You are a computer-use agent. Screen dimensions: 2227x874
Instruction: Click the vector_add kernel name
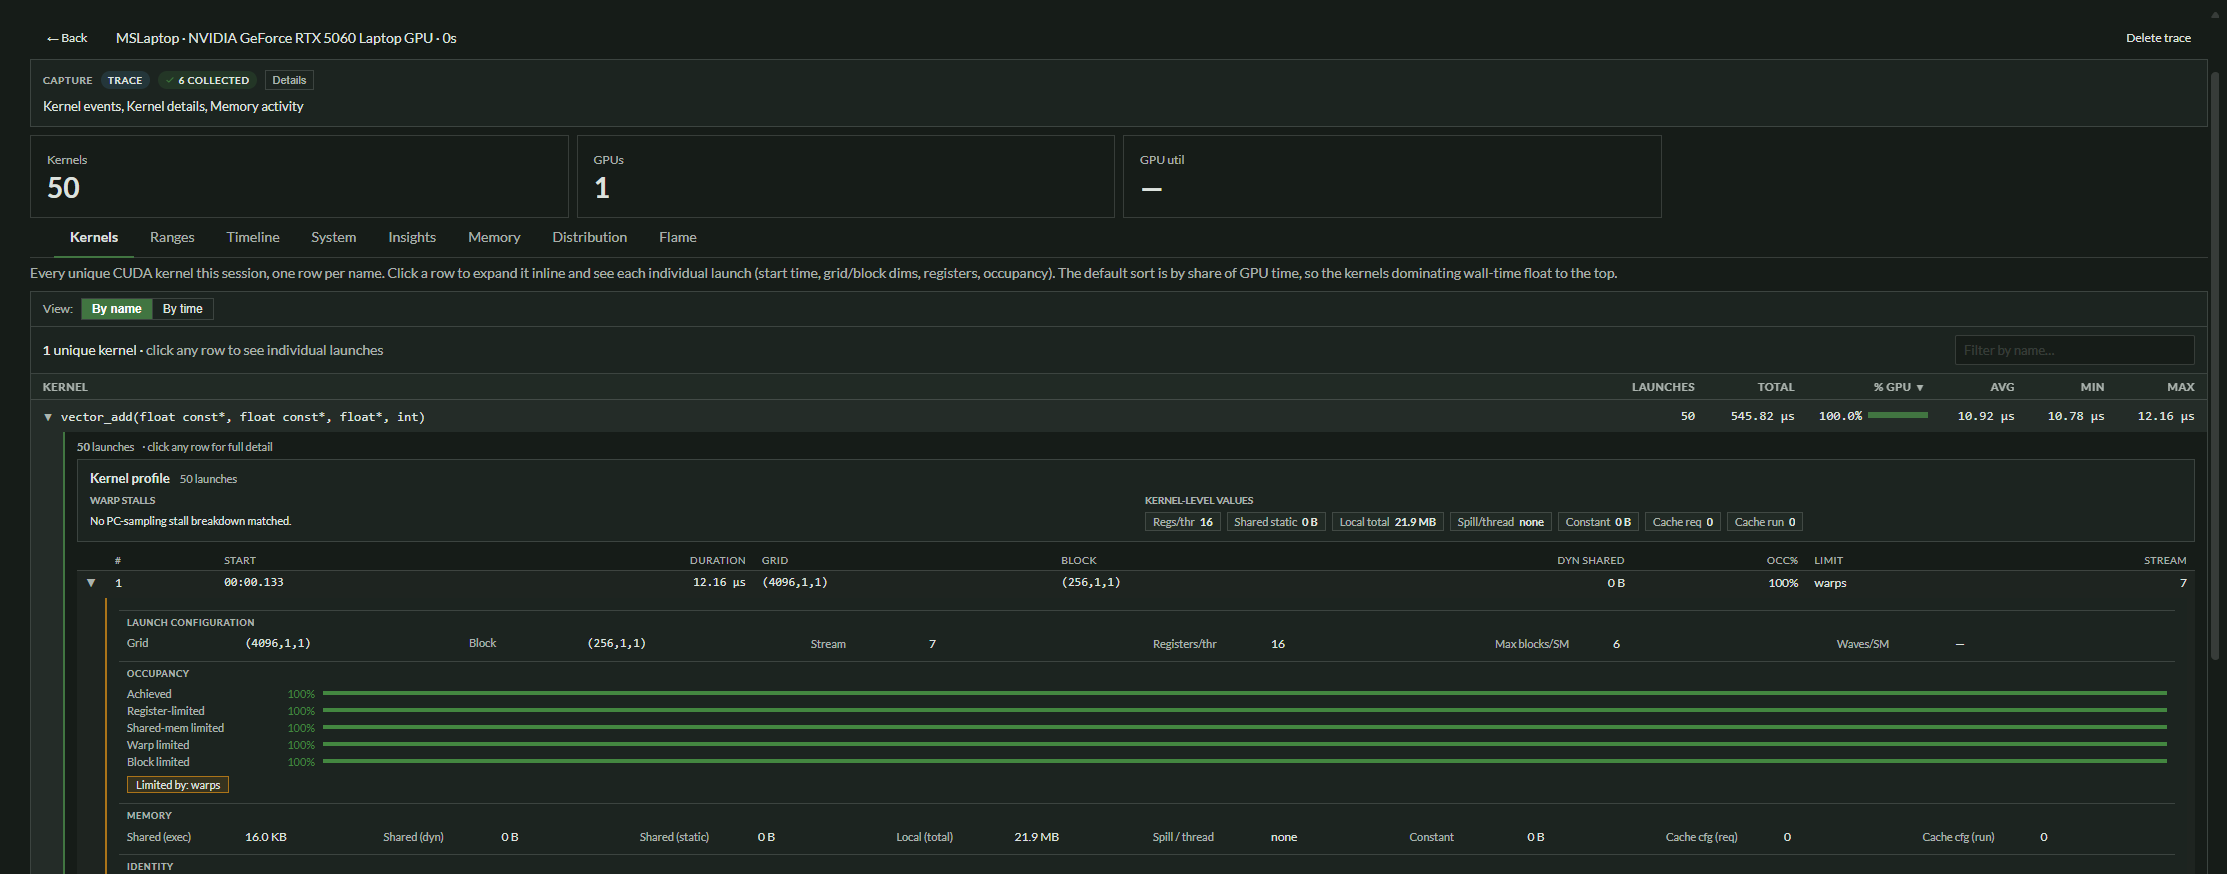[243, 417]
